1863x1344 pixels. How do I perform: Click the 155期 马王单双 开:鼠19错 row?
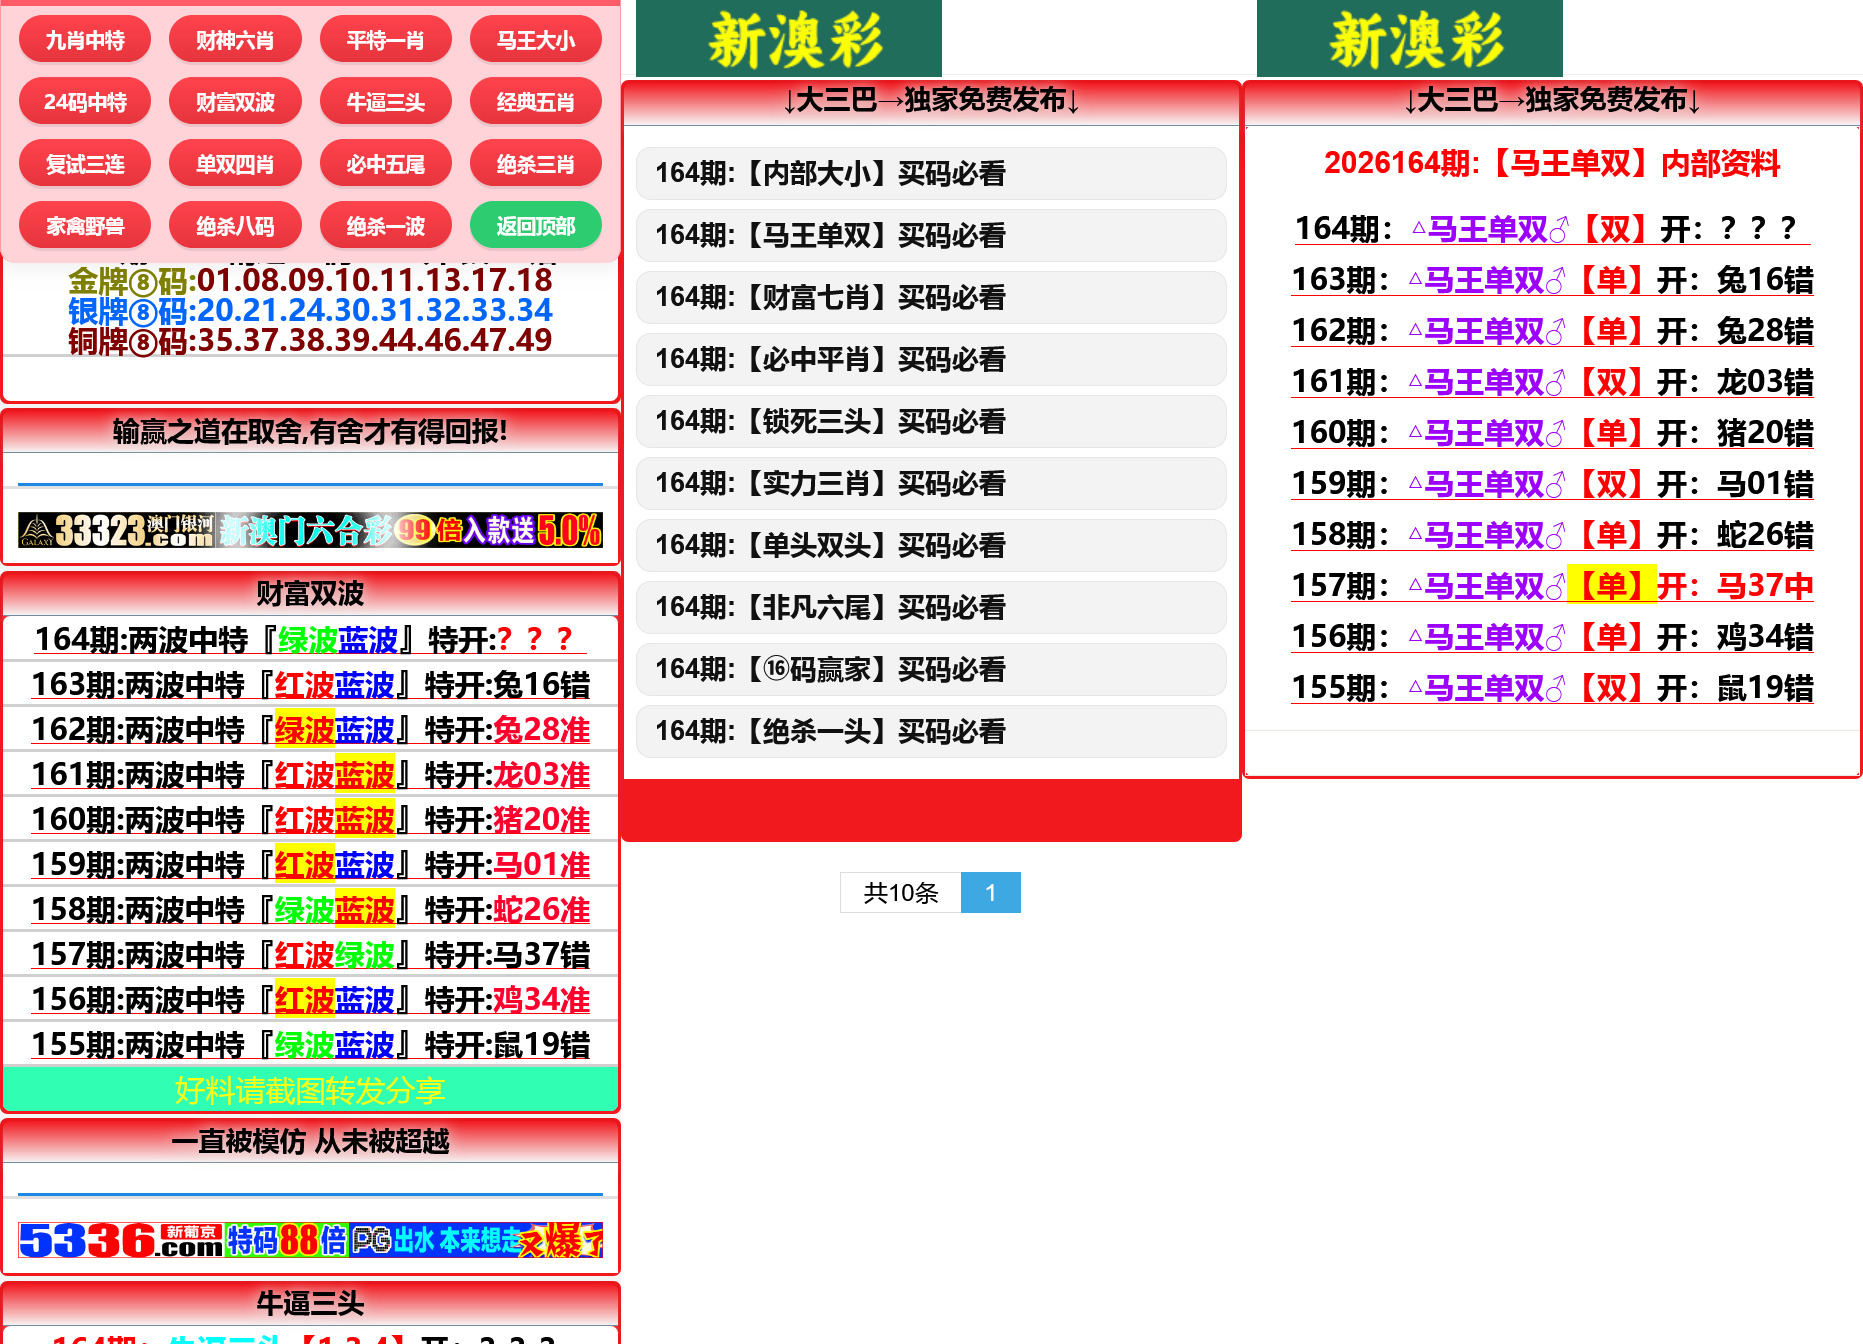[x=1552, y=688]
